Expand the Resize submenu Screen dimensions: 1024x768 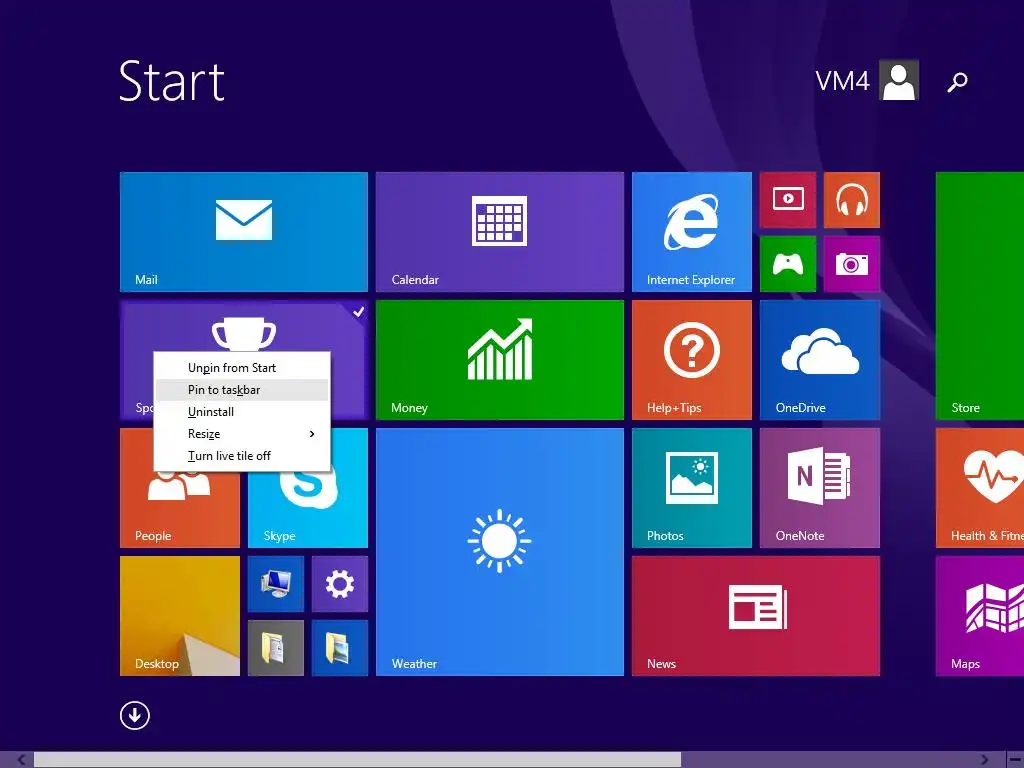[242, 434]
